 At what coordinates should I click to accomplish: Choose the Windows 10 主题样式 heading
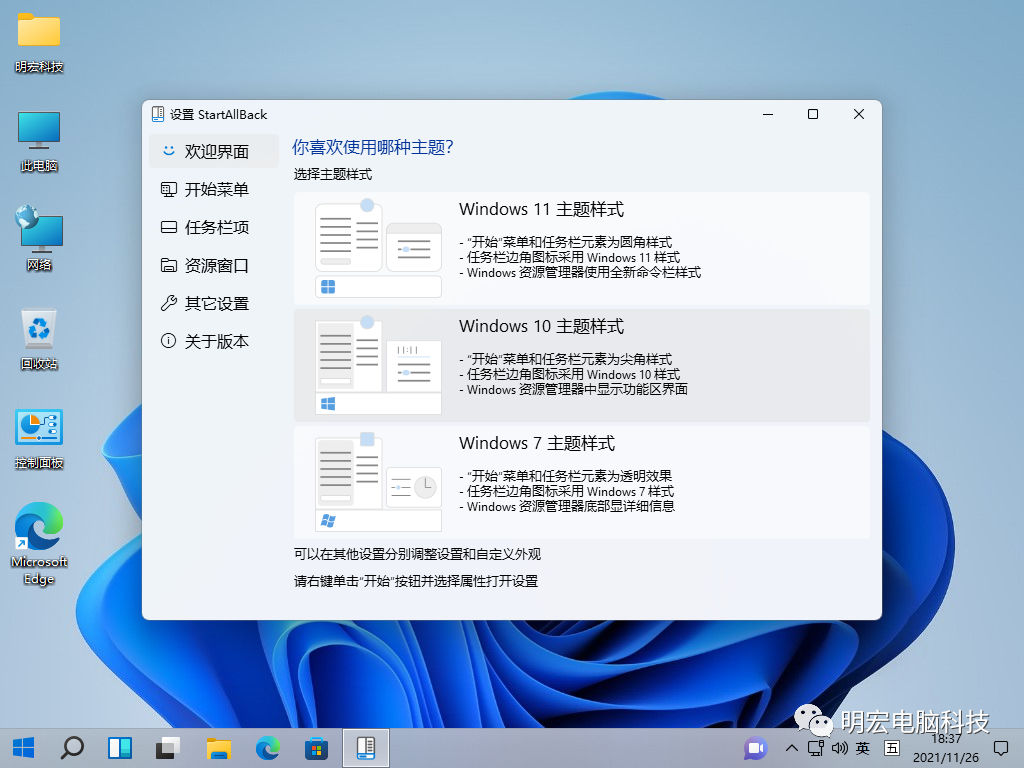tap(541, 327)
